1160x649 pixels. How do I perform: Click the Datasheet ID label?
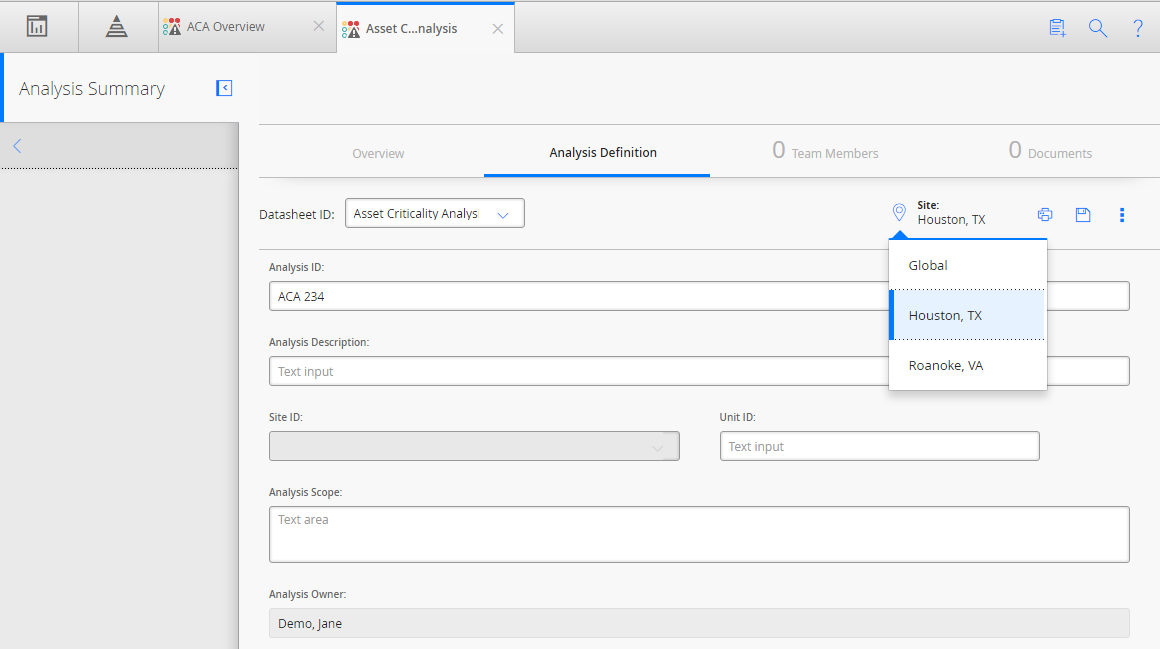[297, 215]
